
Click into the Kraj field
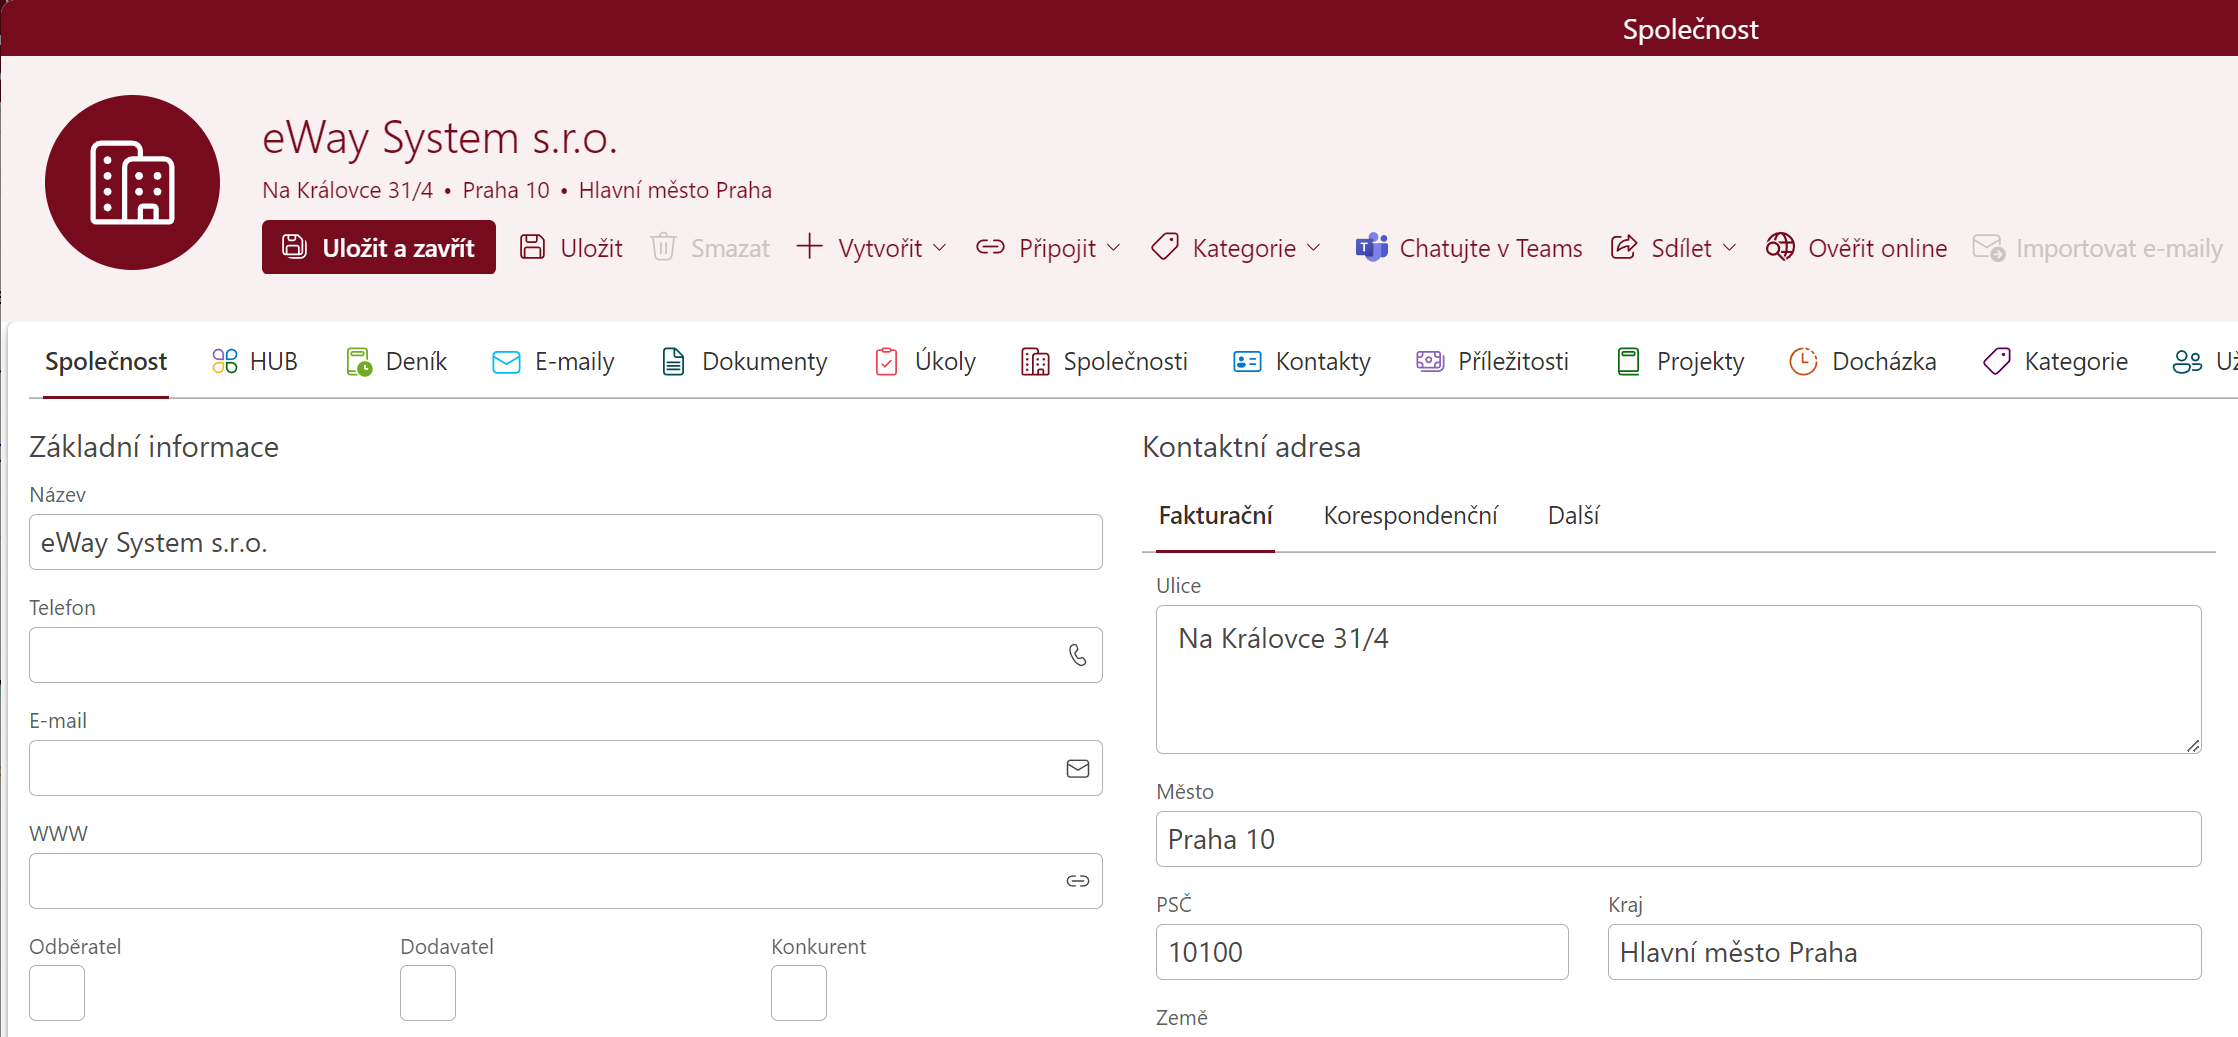pyautogui.click(x=1905, y=952)
